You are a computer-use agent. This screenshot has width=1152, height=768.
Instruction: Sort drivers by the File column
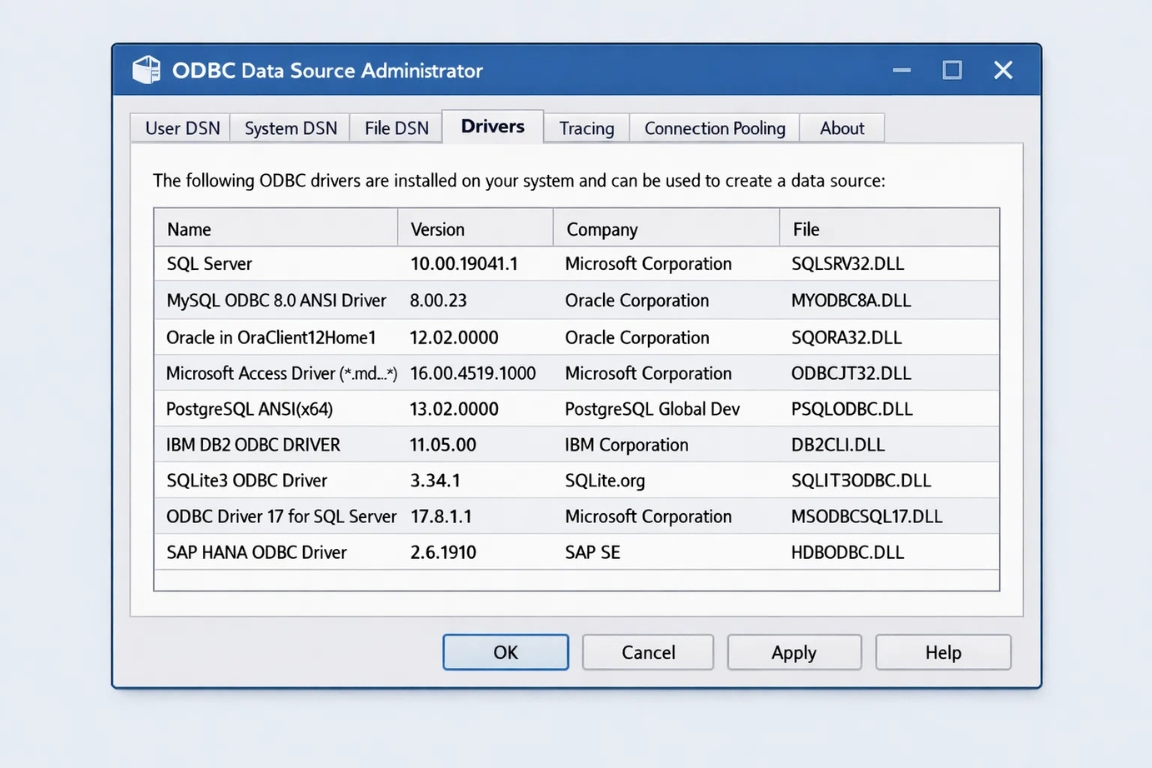(888, 228)
